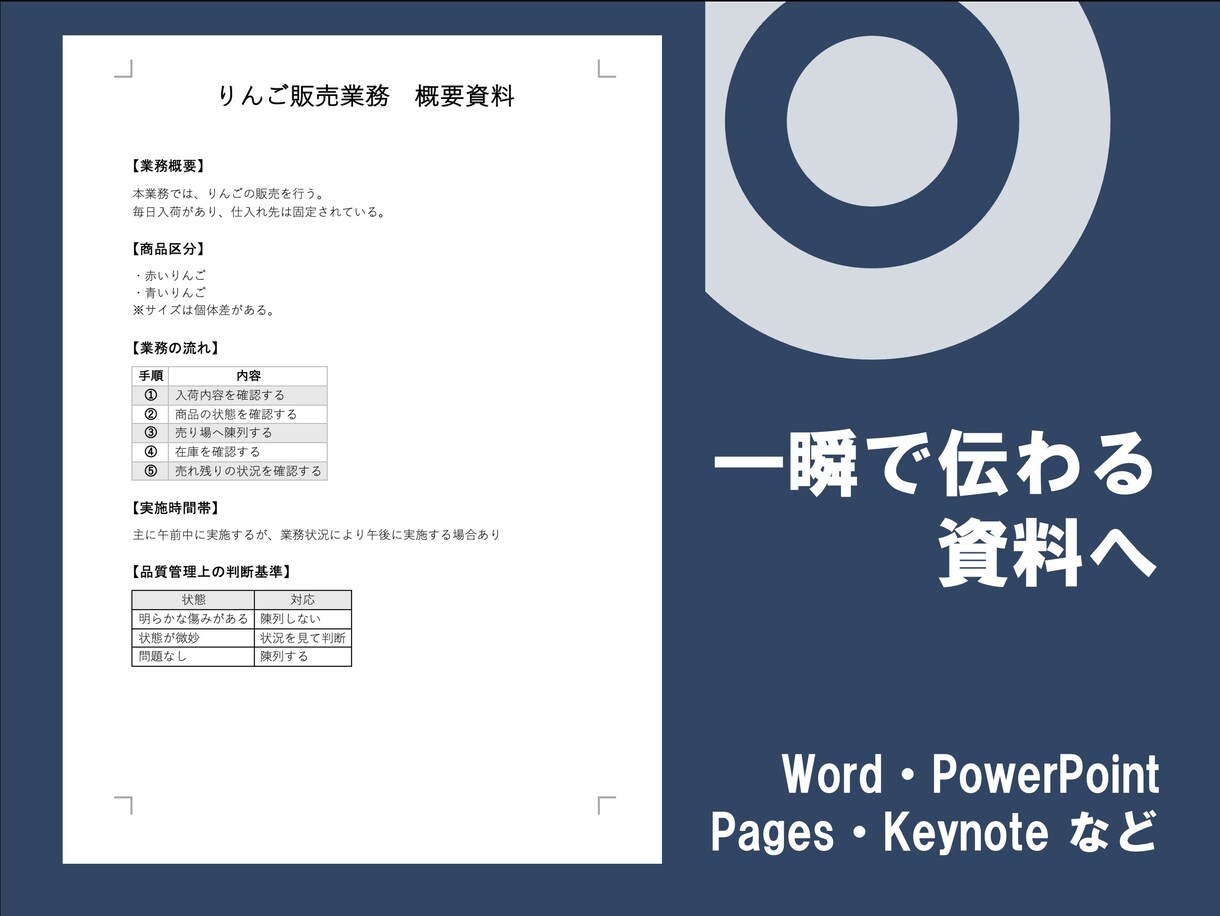The height and width of the screenshot is (916, 1220).
Task: Click the cell 問題なし
Action: [193, 657]
